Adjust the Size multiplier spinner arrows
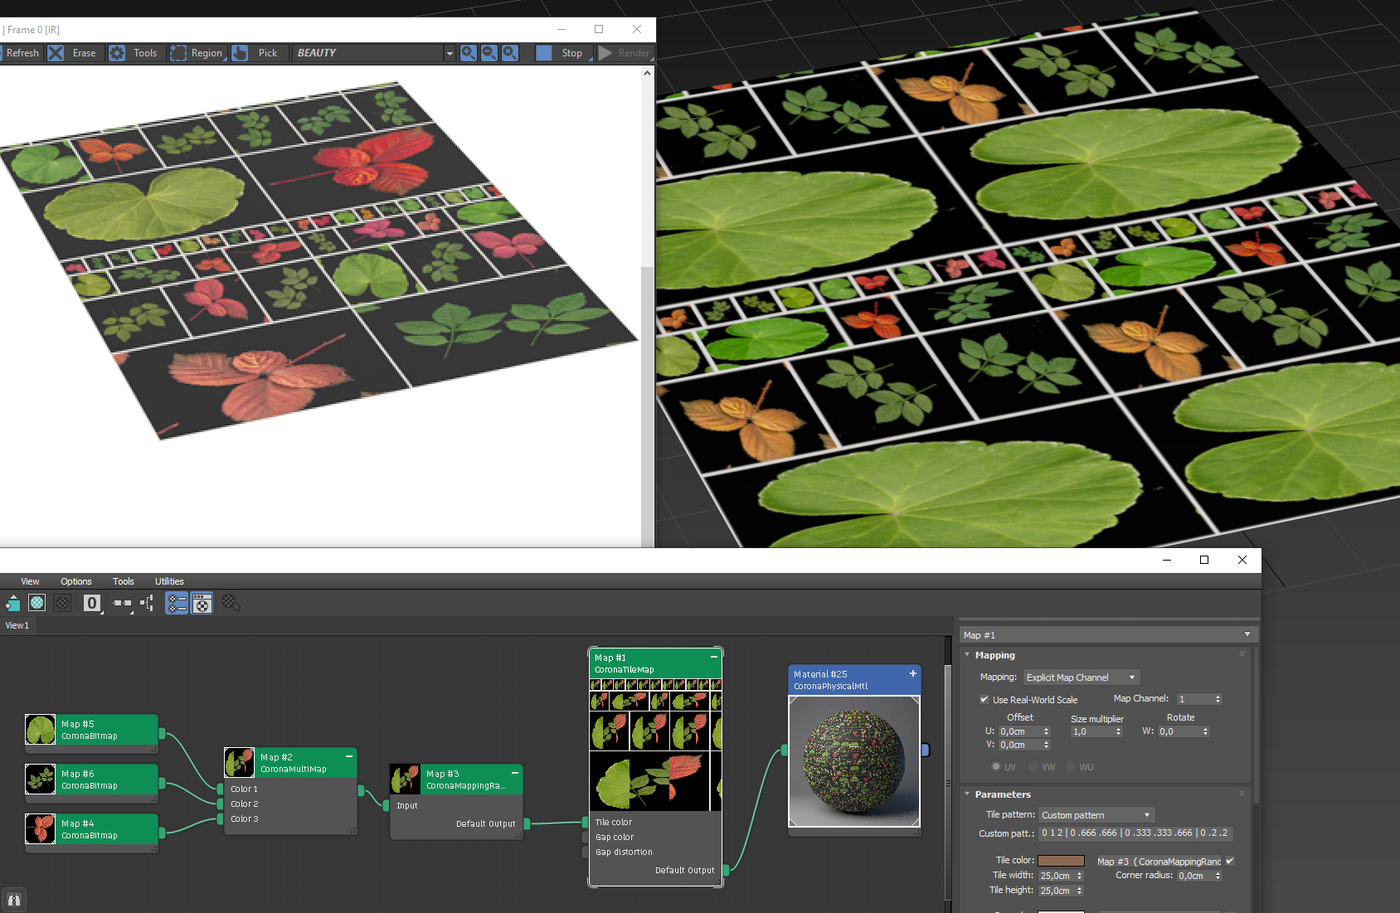The height and width of the screenshot is (913, 1400). (x=1118, y=732)
